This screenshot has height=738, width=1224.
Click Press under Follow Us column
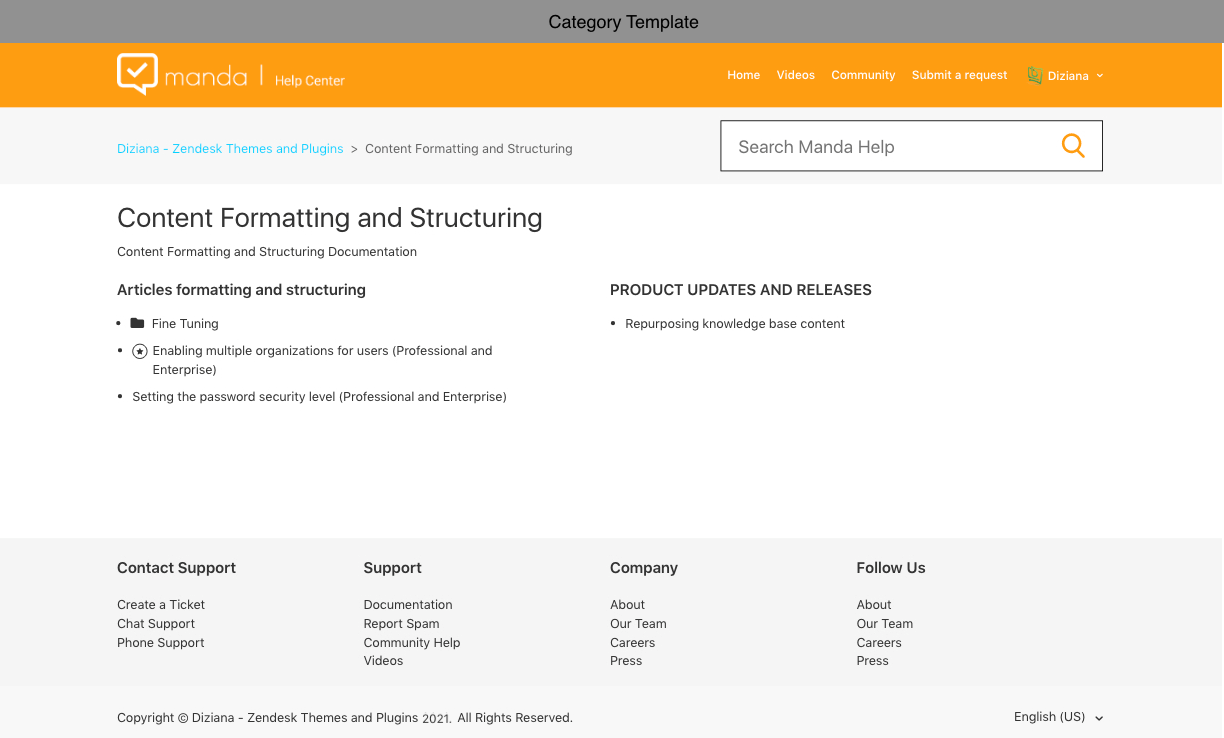873,660
